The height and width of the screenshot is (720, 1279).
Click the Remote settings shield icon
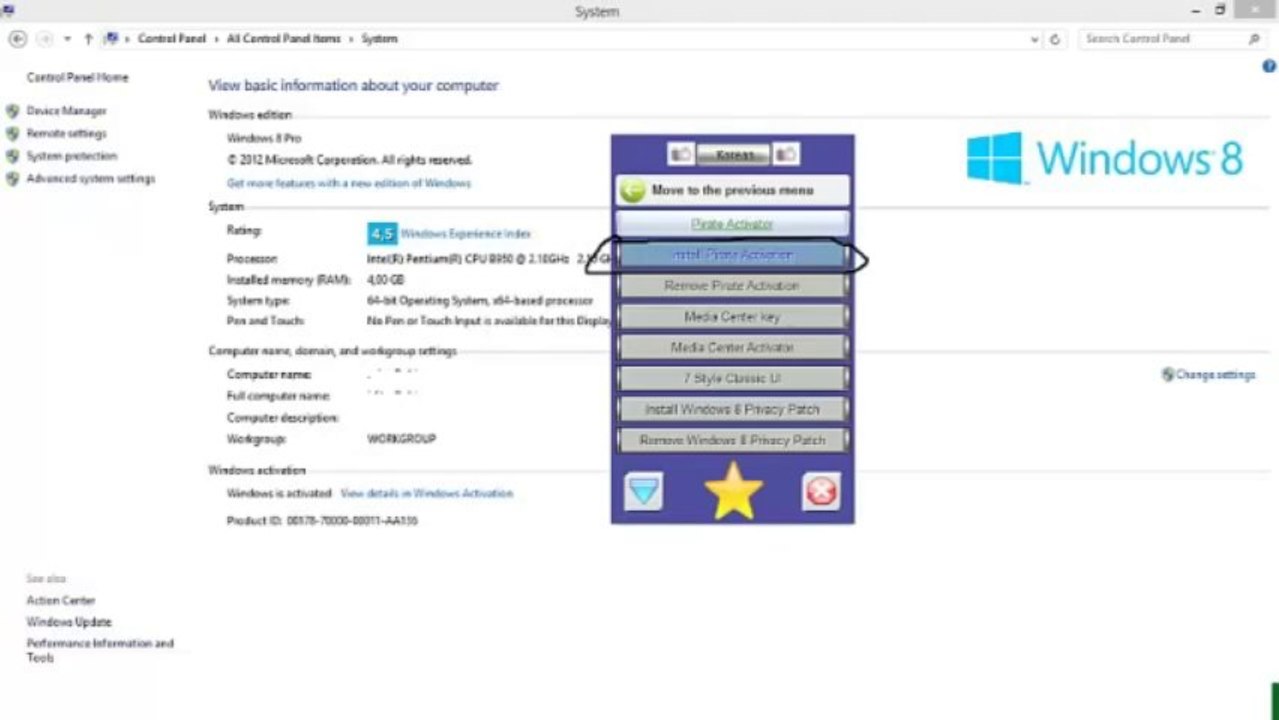click(x=12, y=133)
